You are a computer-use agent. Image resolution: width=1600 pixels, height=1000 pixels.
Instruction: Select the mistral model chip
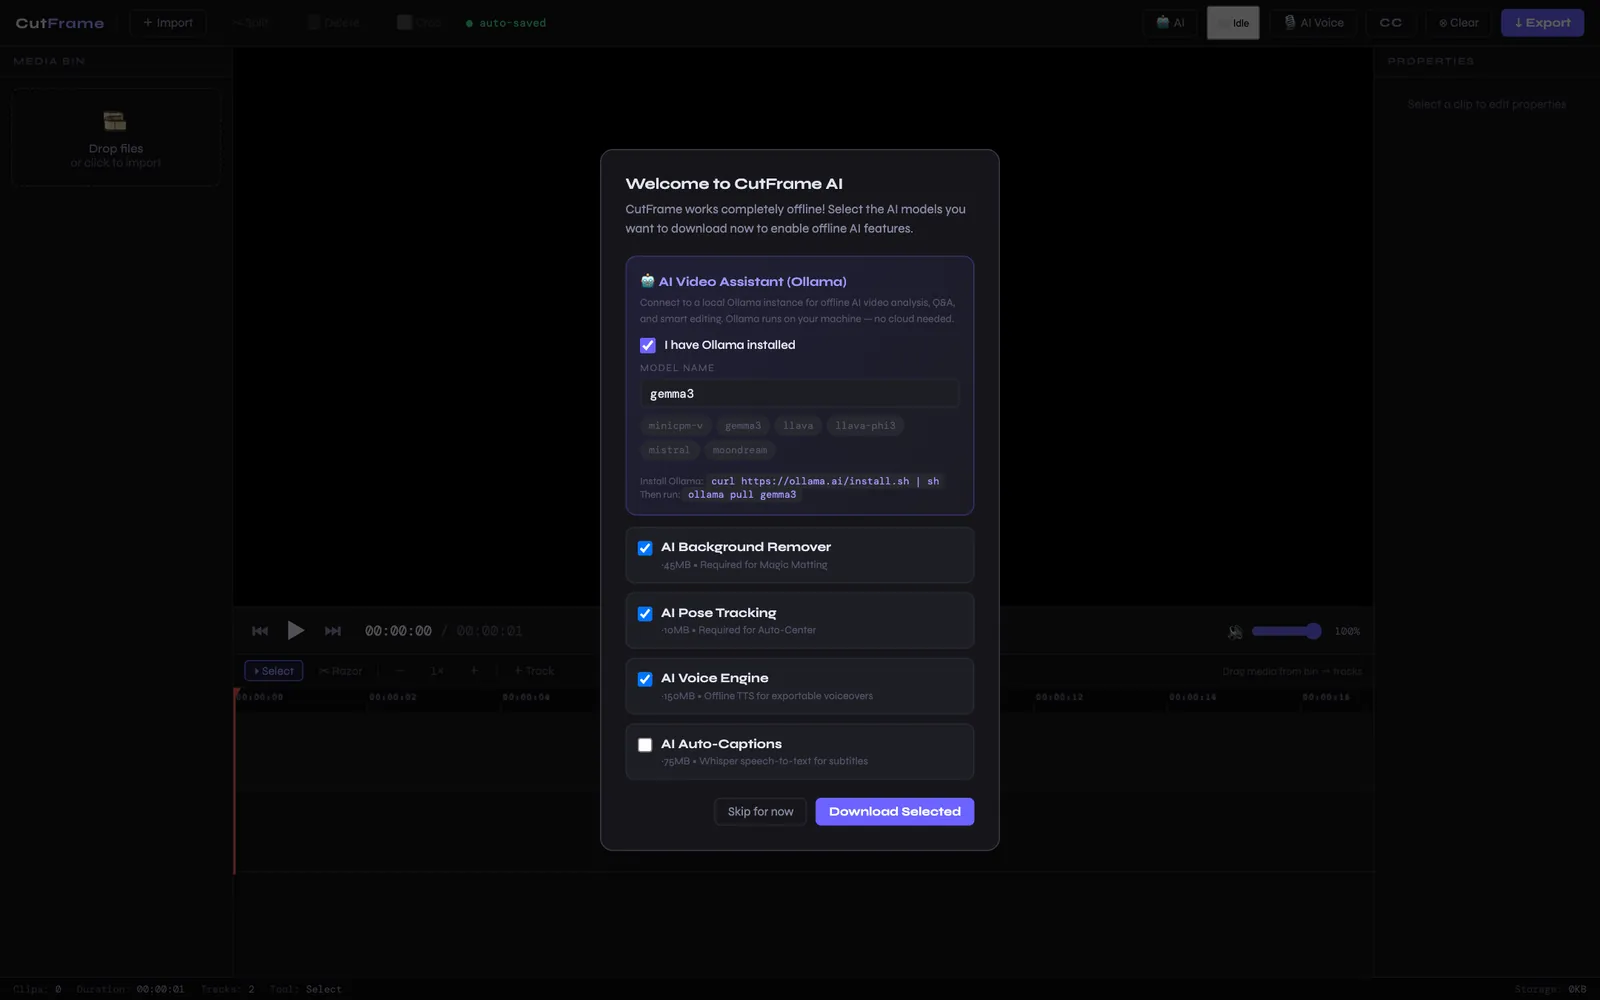(669, 450)
